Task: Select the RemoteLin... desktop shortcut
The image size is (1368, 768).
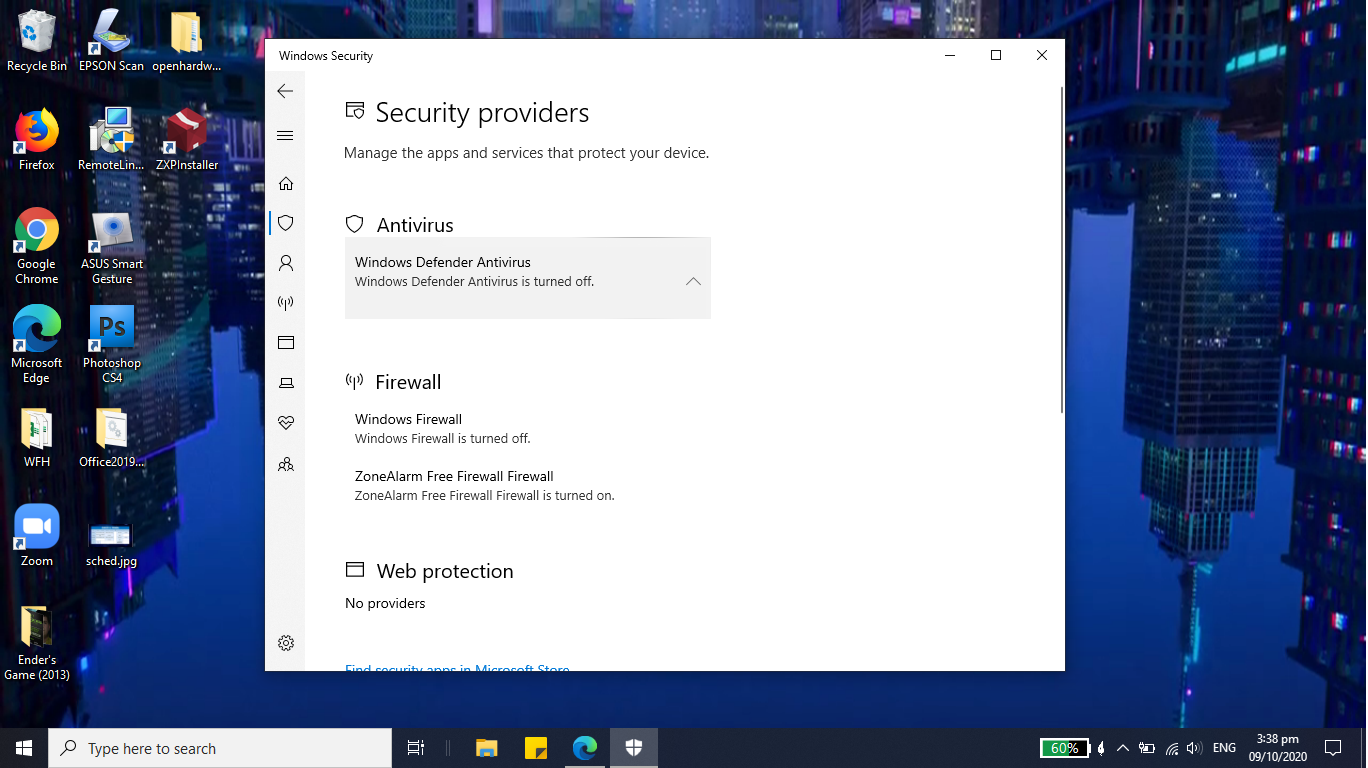Action: 112,140
